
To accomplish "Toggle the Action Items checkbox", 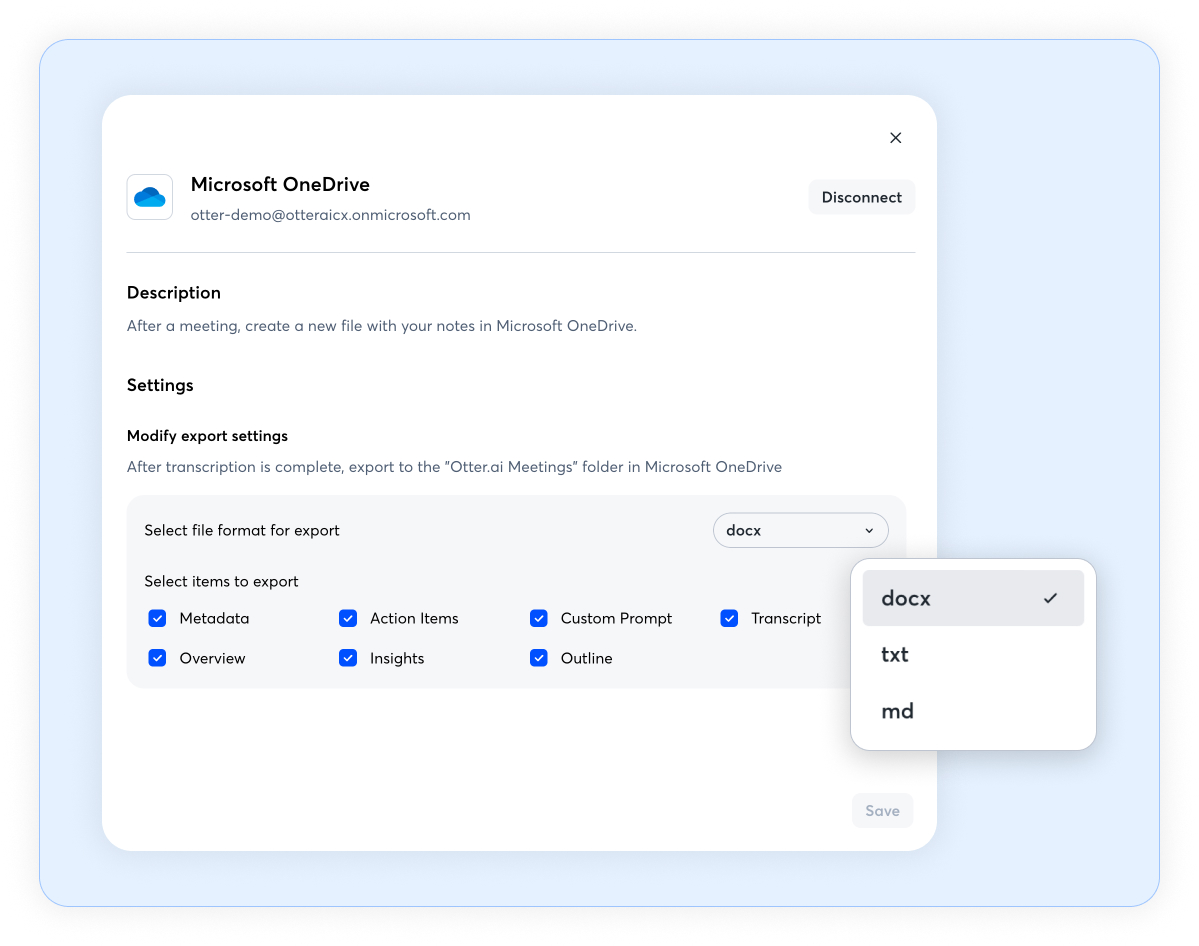I will click(x=348, y=618).
